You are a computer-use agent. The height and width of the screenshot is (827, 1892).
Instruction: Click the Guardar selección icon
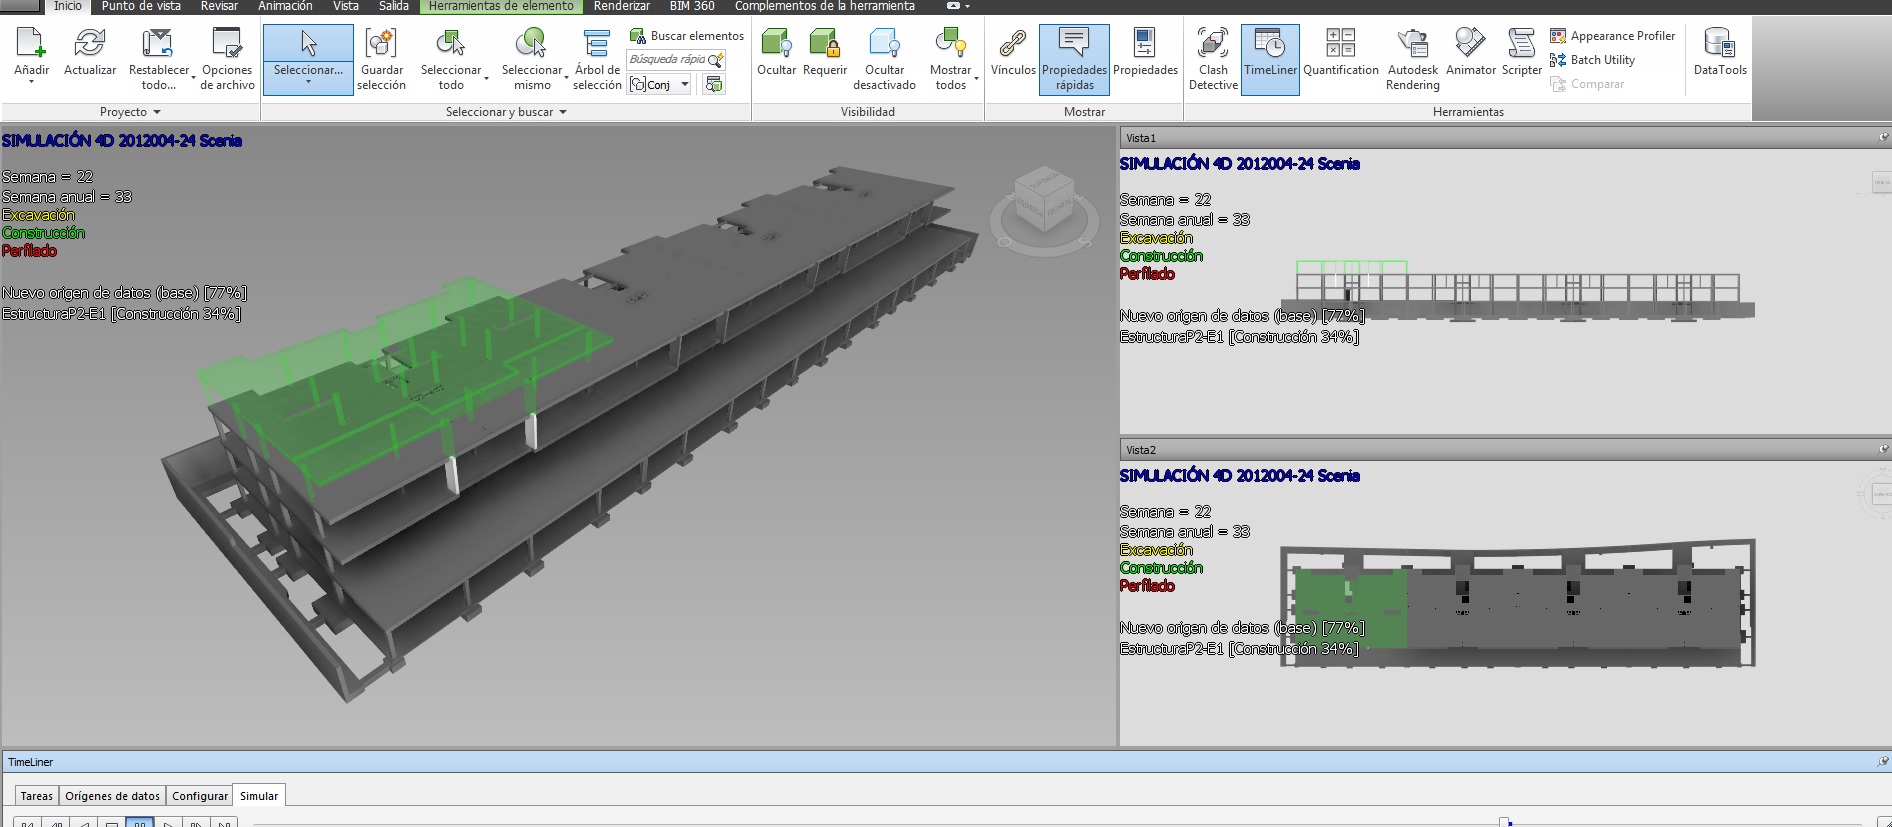click(381, 44)
